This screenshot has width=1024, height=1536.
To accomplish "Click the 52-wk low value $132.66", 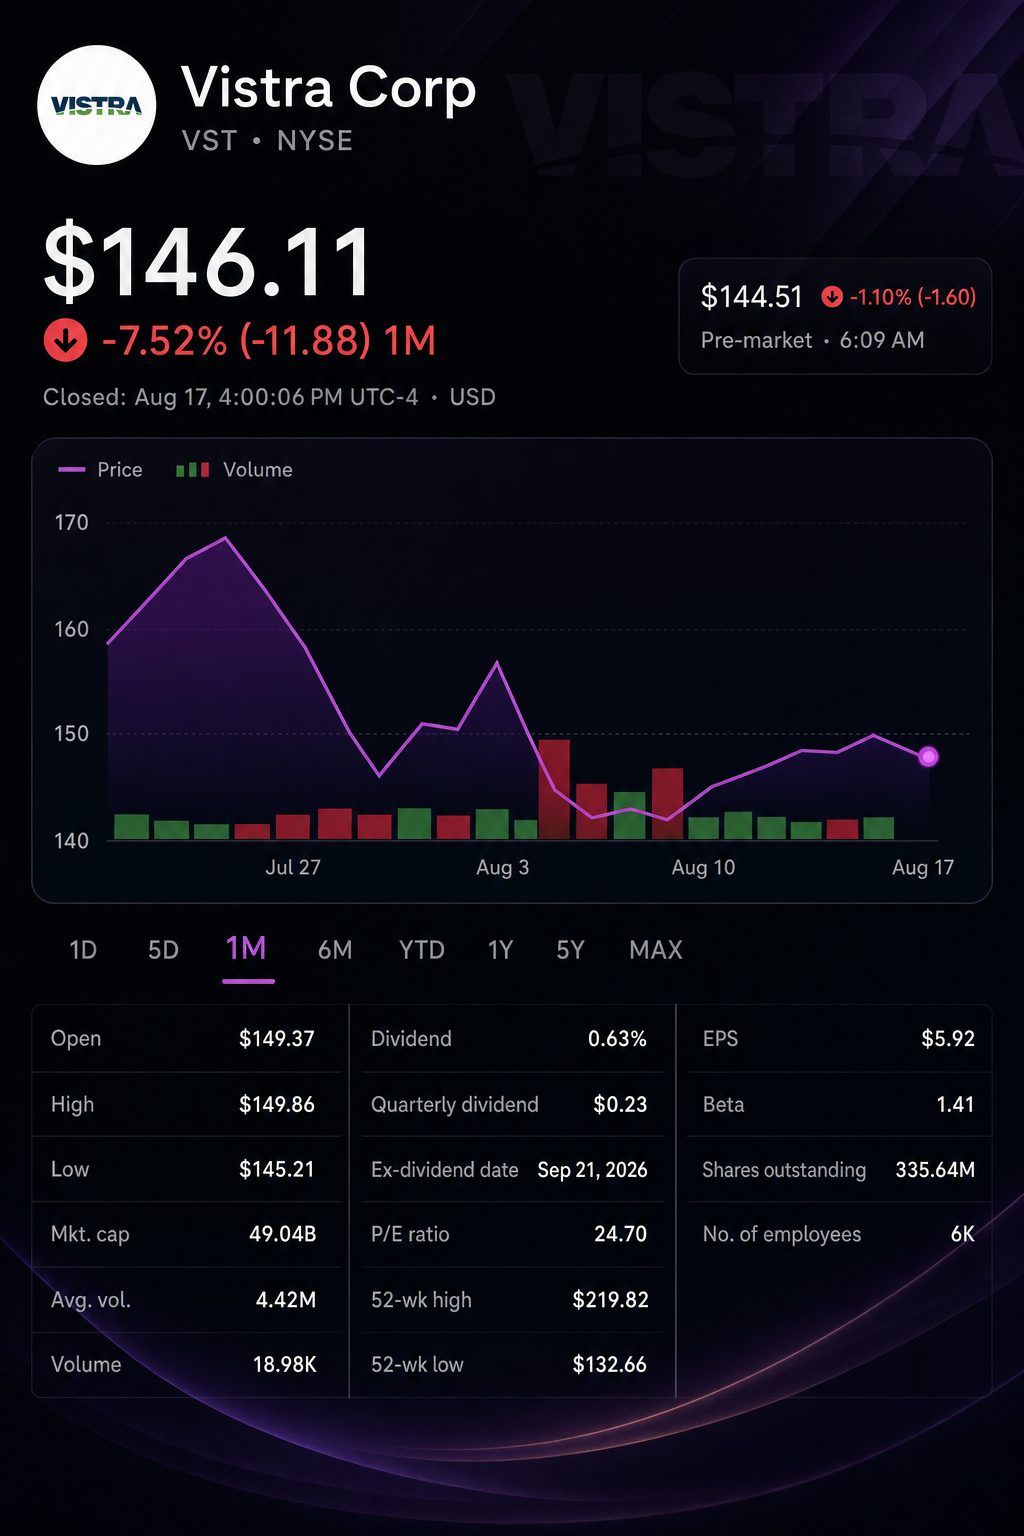I will 610,1365.
